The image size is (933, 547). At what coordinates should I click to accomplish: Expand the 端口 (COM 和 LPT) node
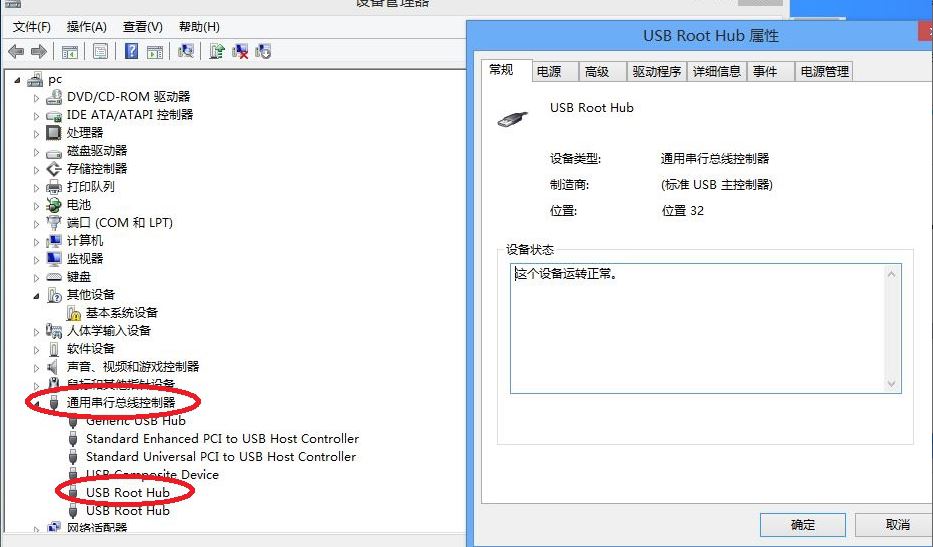click(x=36, y=224)
